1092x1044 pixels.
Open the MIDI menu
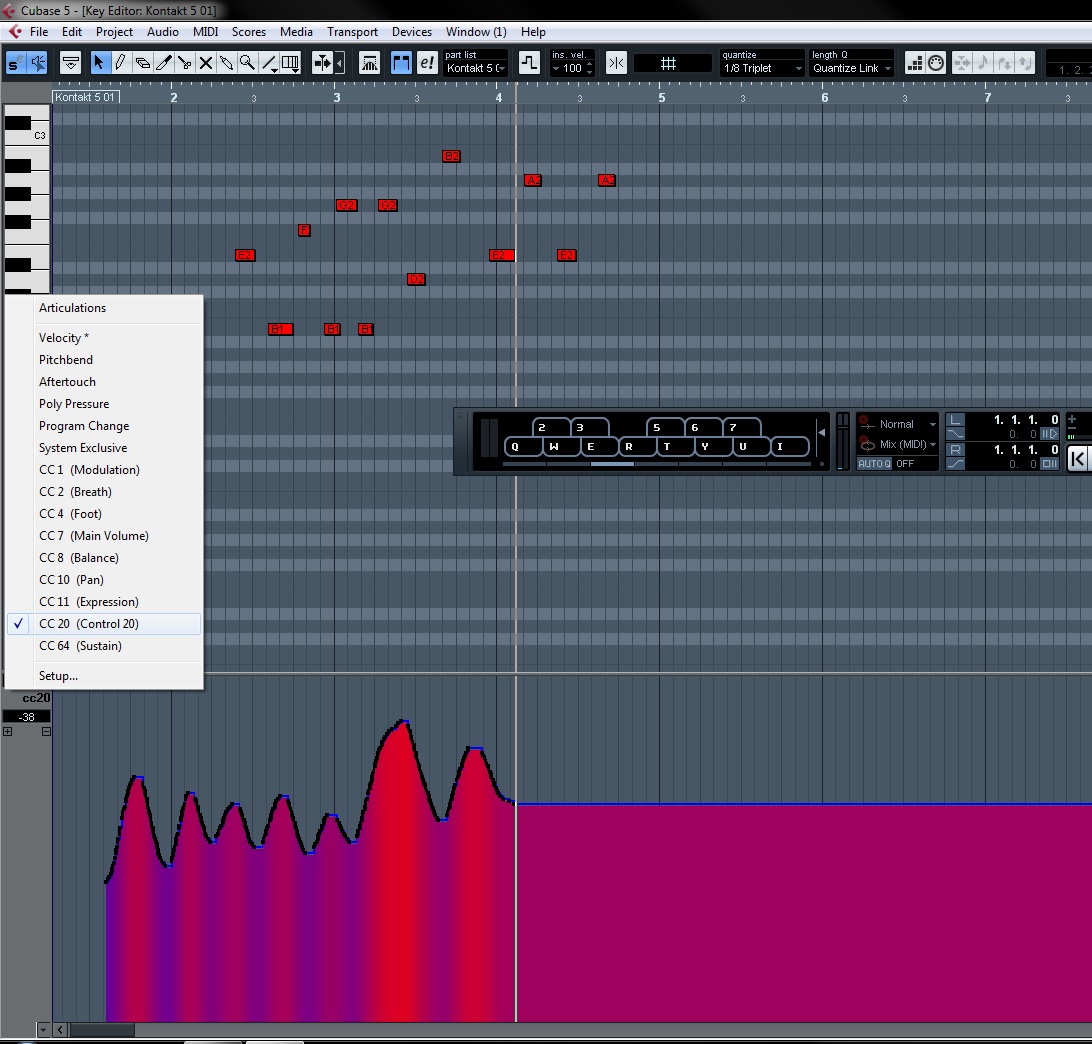205,32
